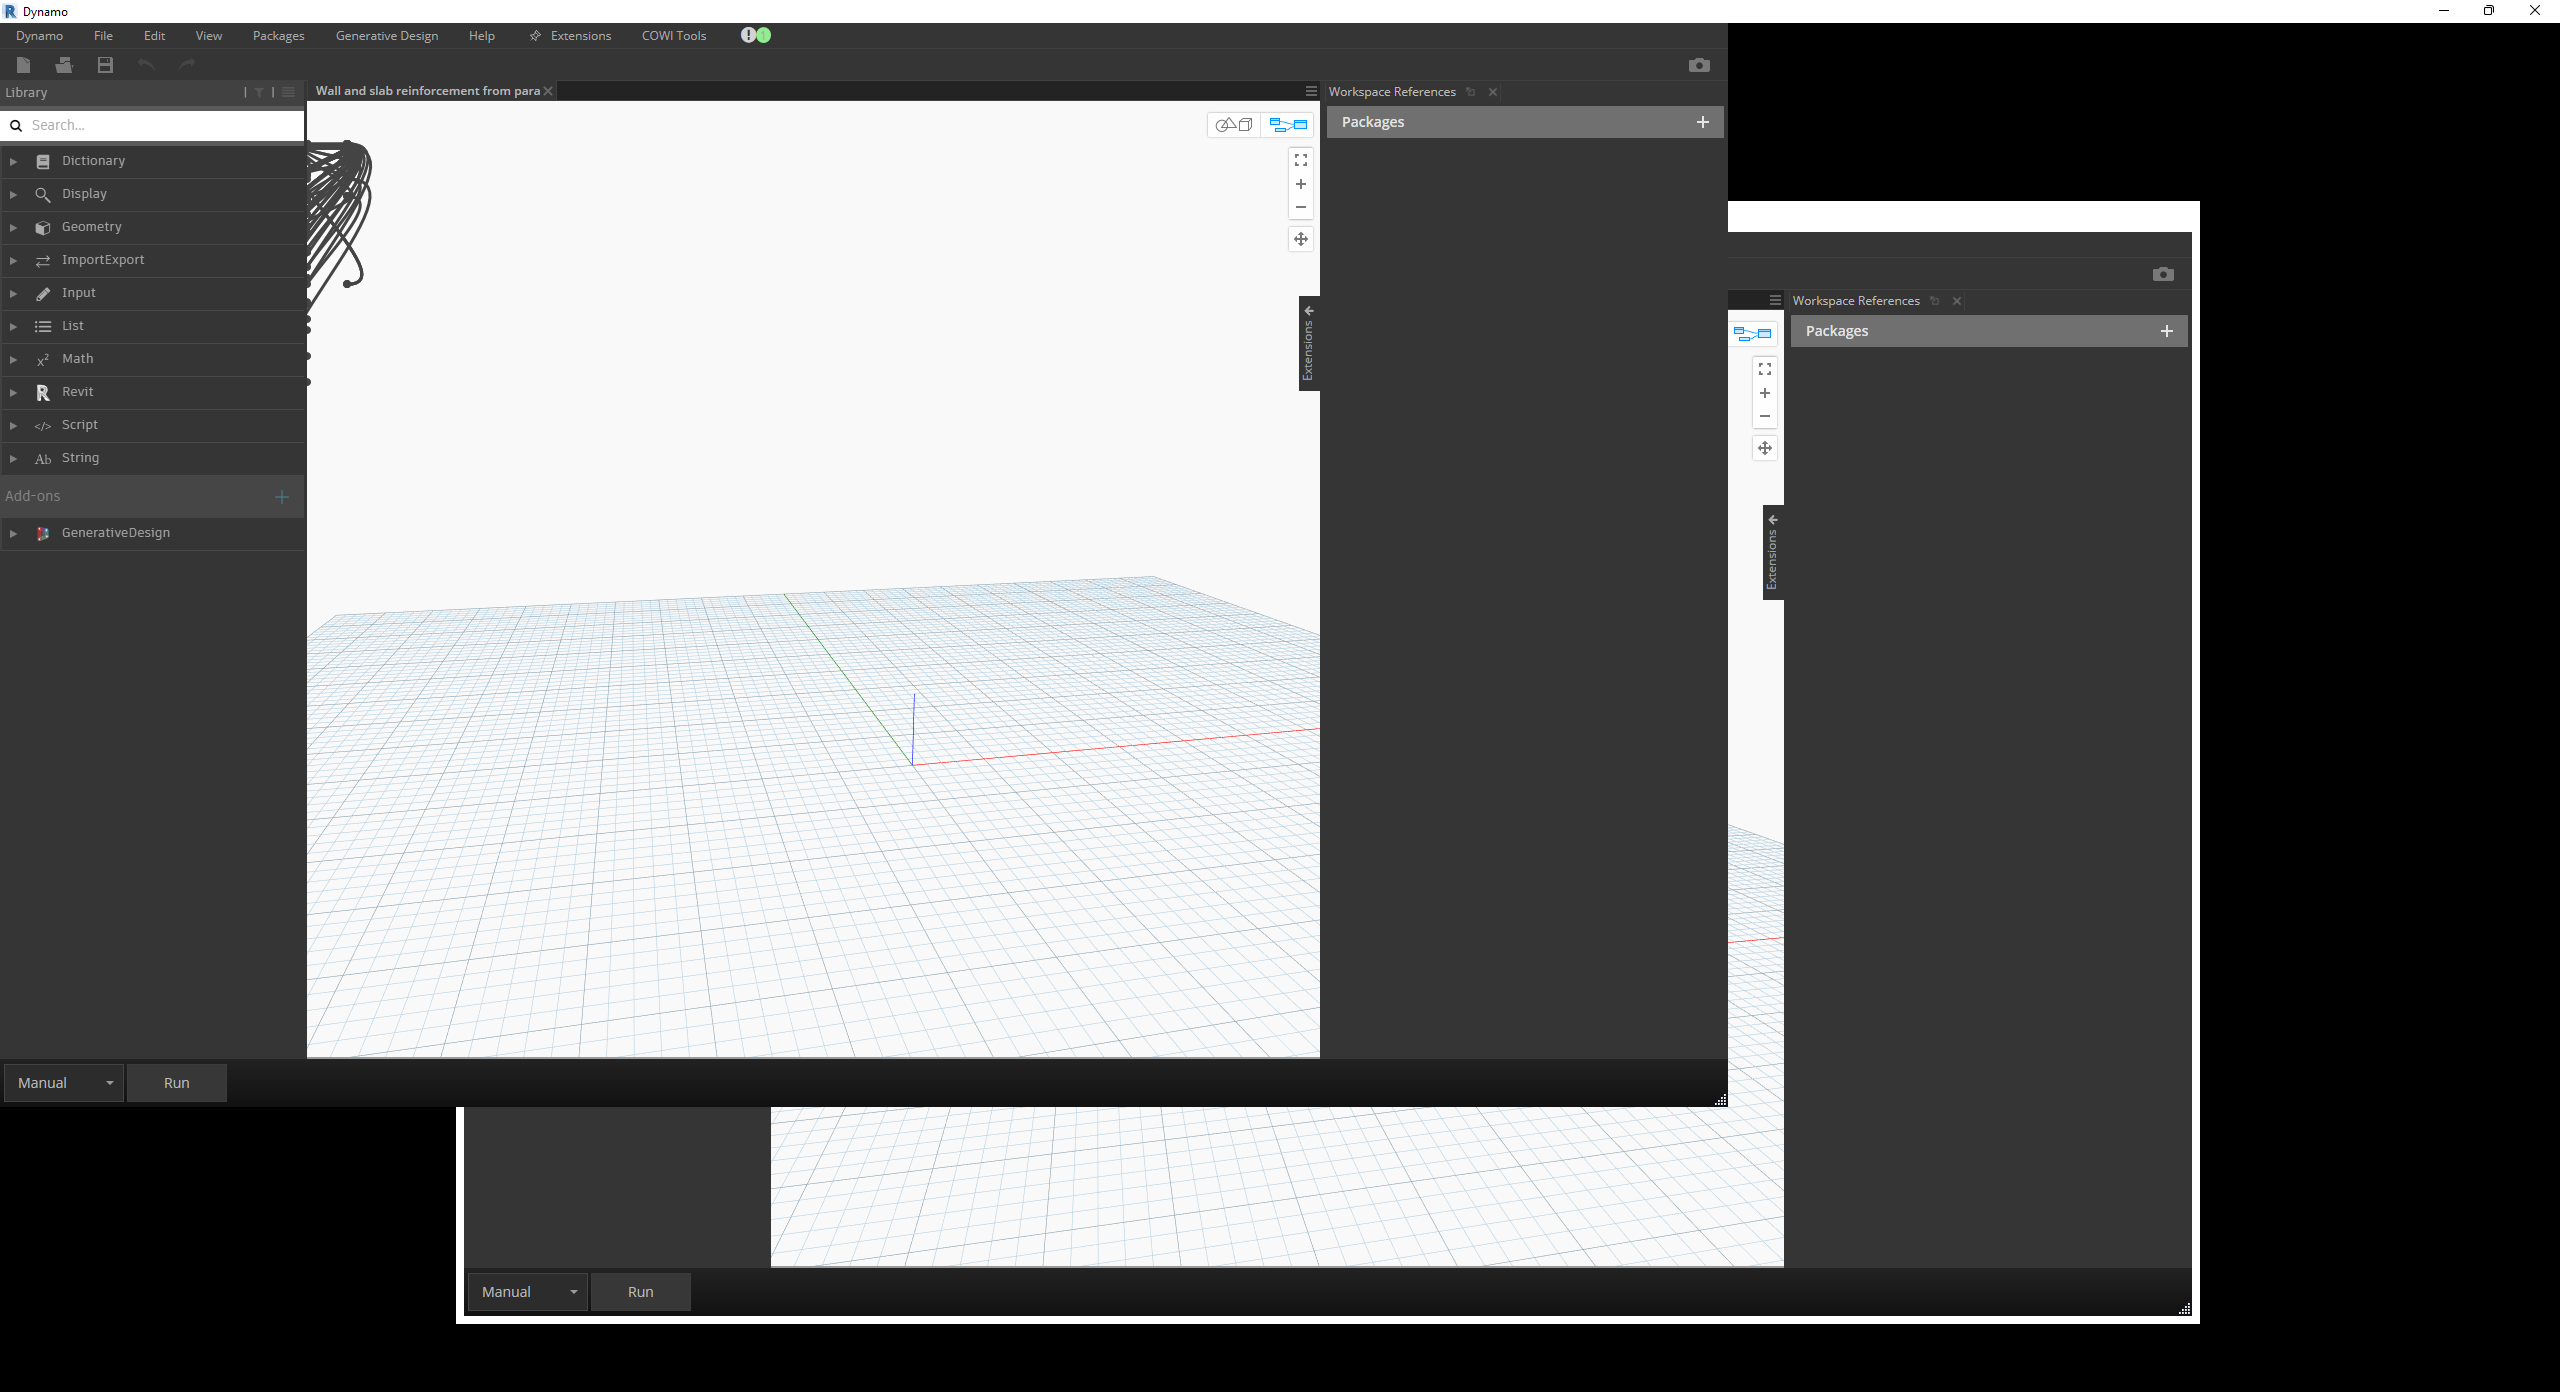This screenshot has height=1392, width=2560.
Task: Click the library layout list icon
Action: coord(288,92)
